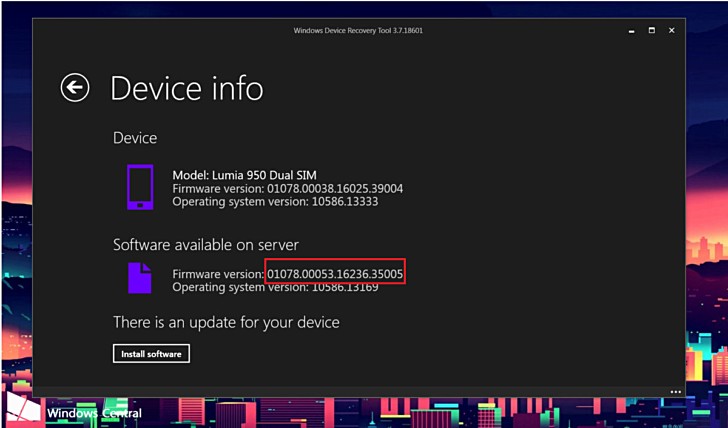Click the window title 'Windows Device Recovery Tool 3.7.18601'
Image resolution: width=728 pixels, height=428 pixels.
358,31
